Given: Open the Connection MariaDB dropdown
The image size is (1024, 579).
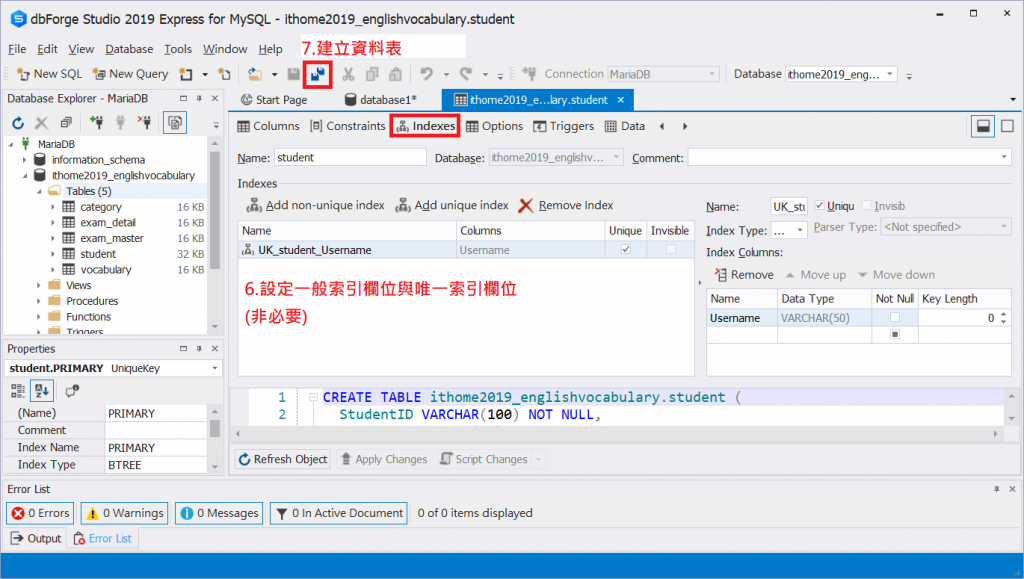Looking at the screenshot, I should (711, 74).
